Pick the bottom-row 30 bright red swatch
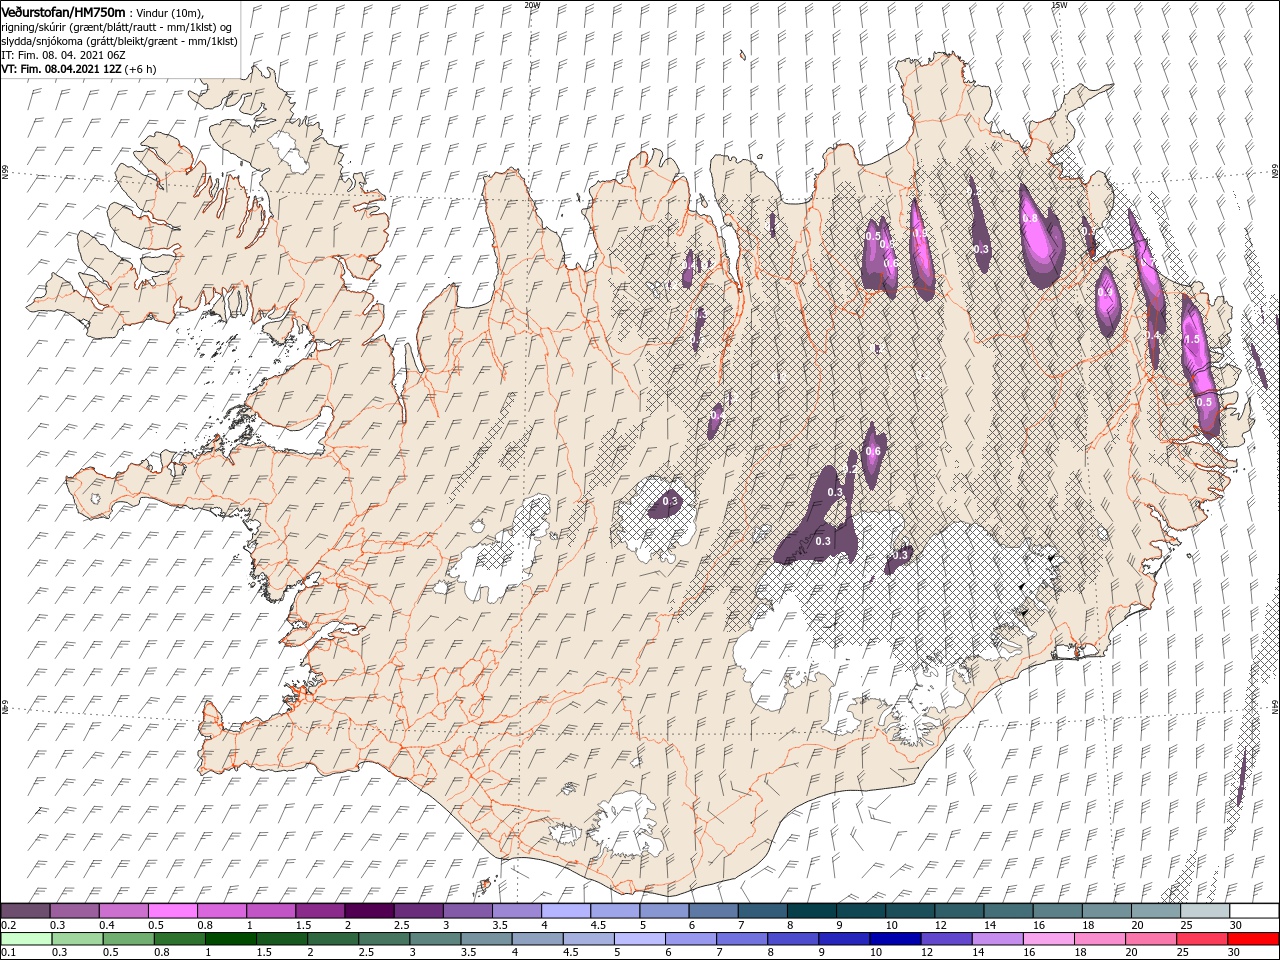The height and width of the screenshot is (960, 1280). 1253,939
